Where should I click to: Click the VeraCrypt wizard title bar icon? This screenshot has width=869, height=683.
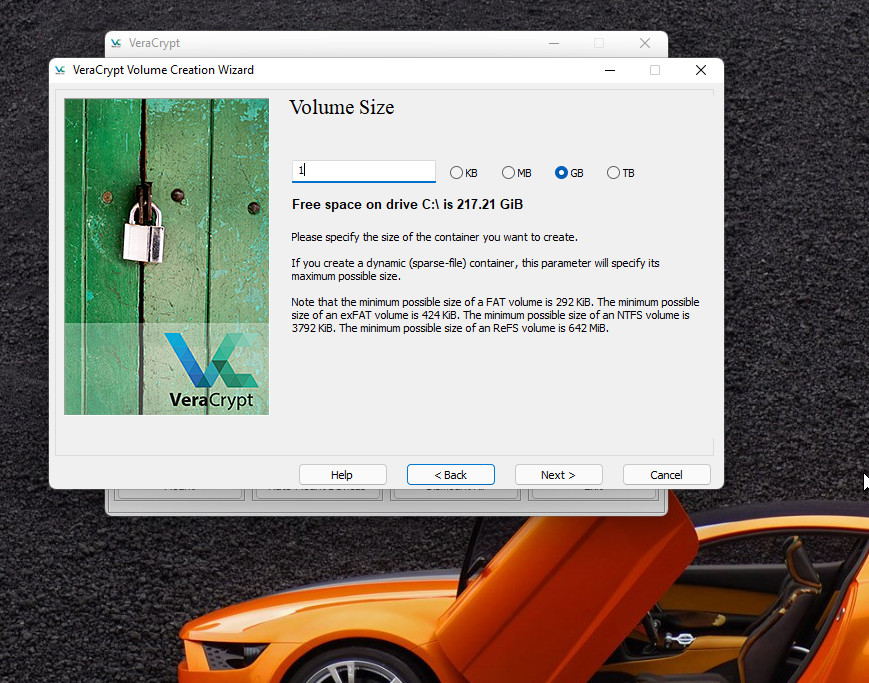click(60, 70)
